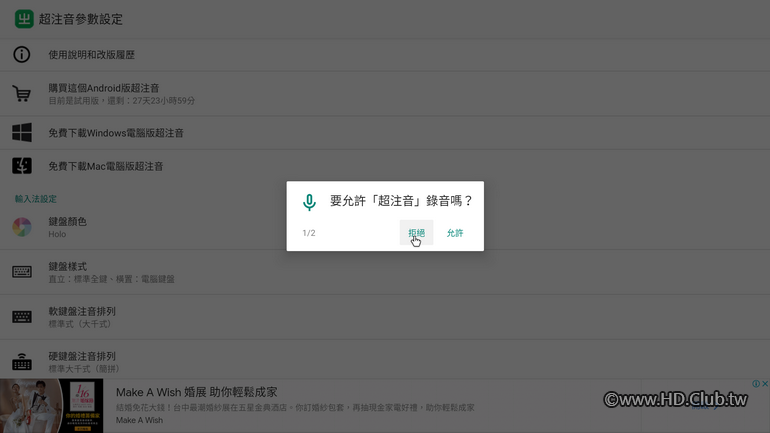
Task: Click the green 超注音 app logo icon
Action: (x=24, y=19)
